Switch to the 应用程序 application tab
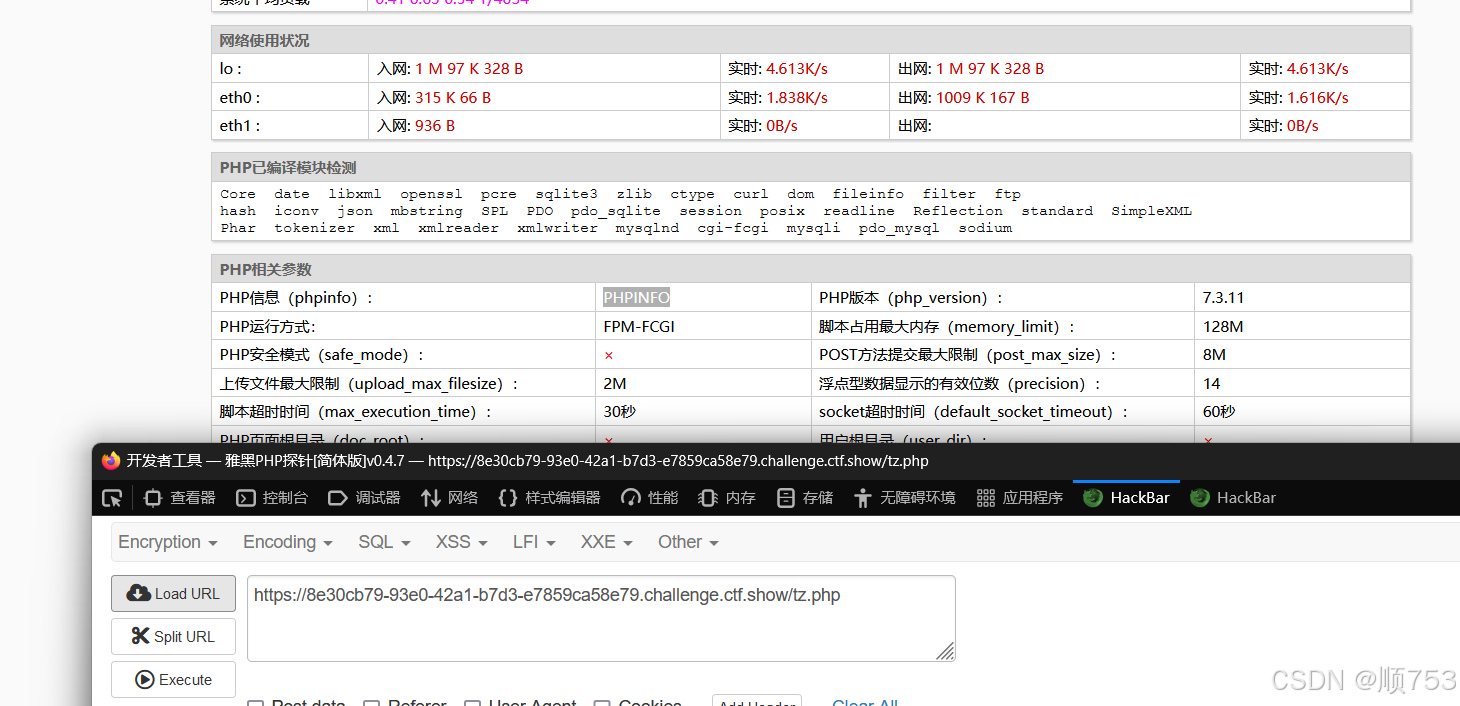Image resolution: width=1460 pixels, height=706 pixels. coord(1020,498)
